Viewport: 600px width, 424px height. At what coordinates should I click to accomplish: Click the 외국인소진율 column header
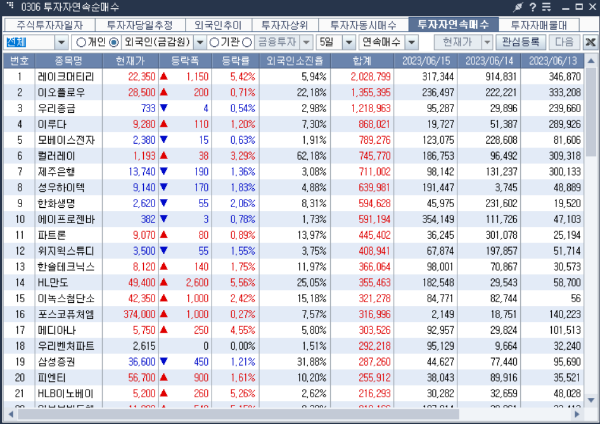point(295,61)
